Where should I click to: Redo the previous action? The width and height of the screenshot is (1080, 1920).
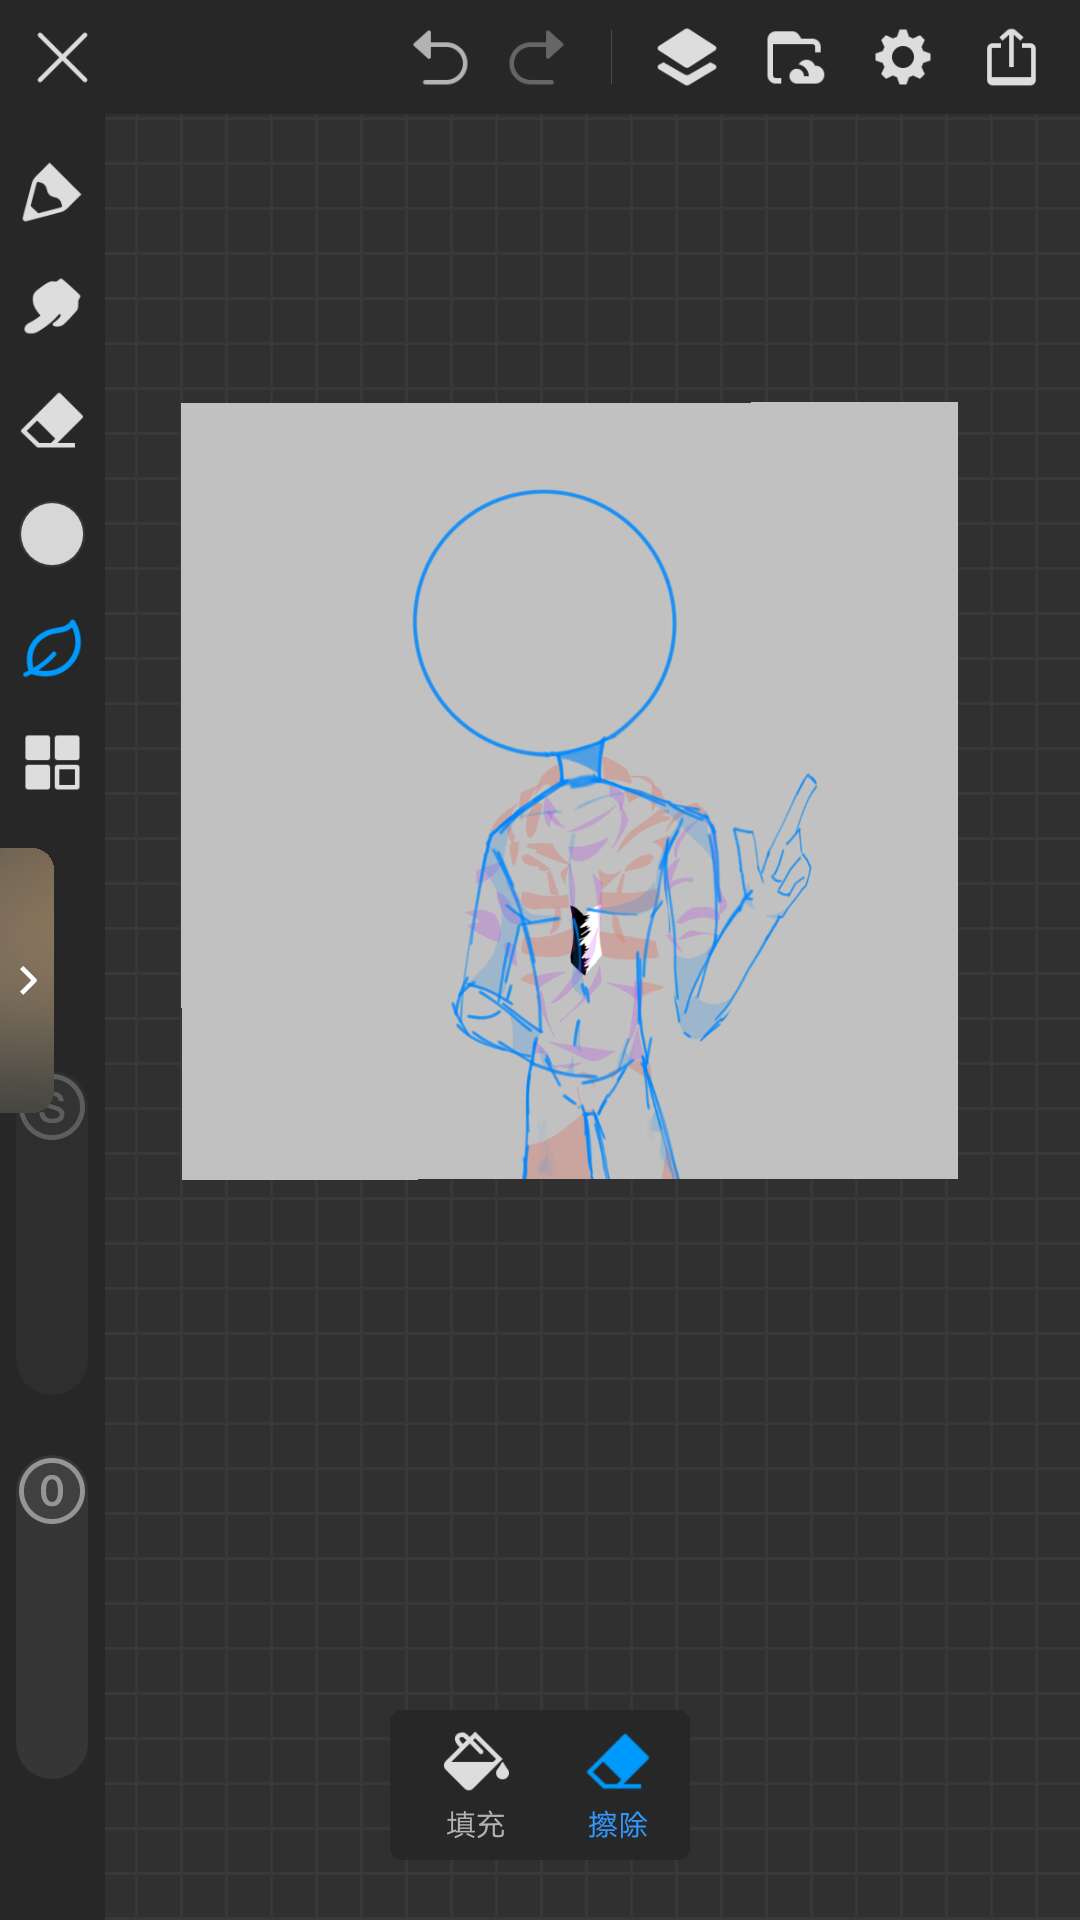click(537, 58)
